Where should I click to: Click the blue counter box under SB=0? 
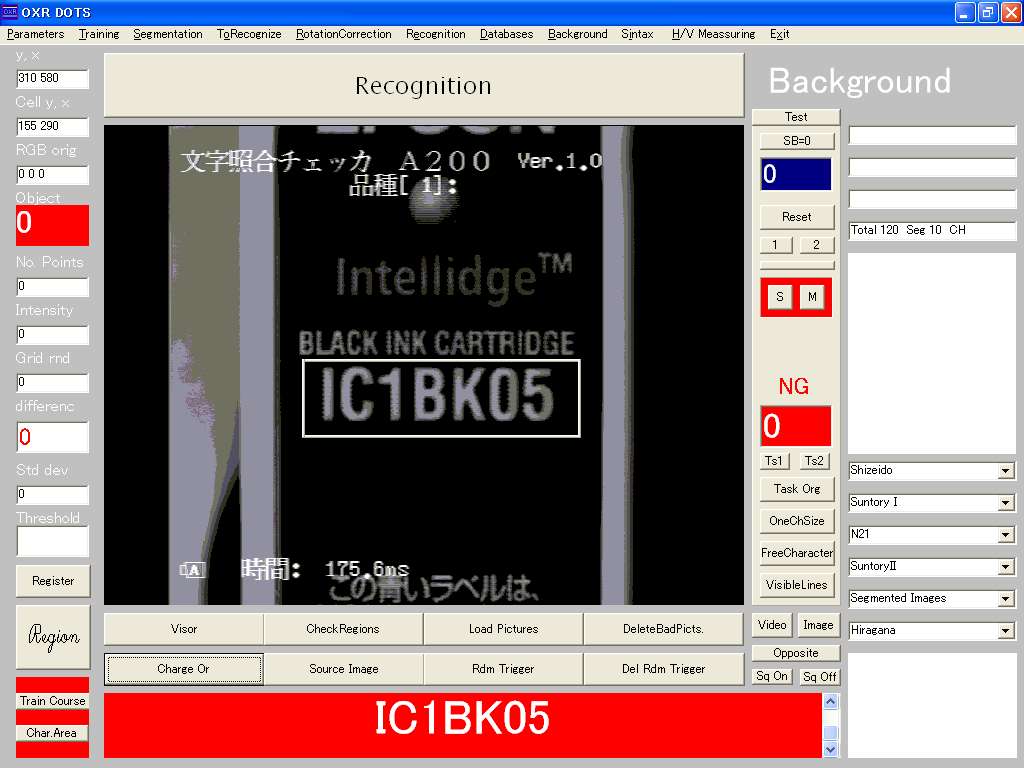pos(796,174)
